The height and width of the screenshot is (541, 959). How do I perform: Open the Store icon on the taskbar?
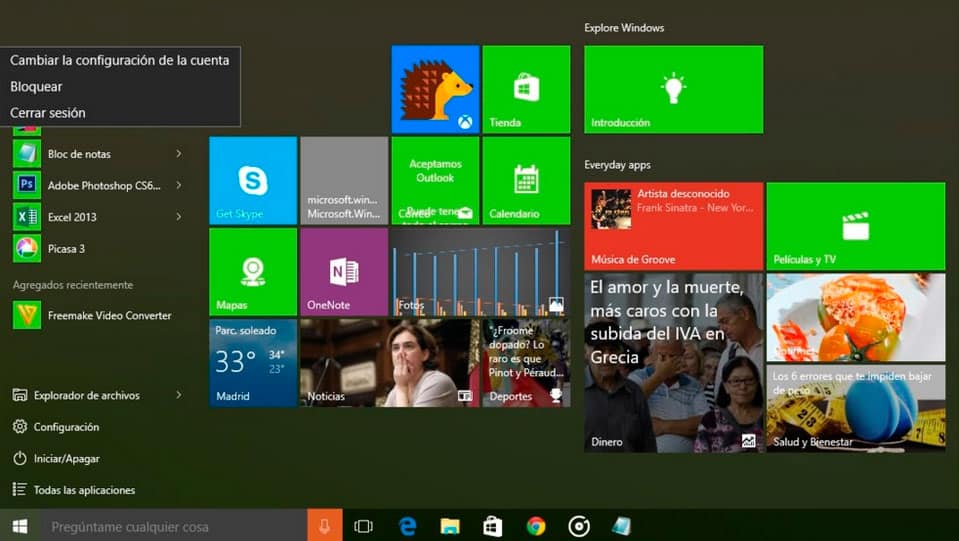tap(493, 526)
